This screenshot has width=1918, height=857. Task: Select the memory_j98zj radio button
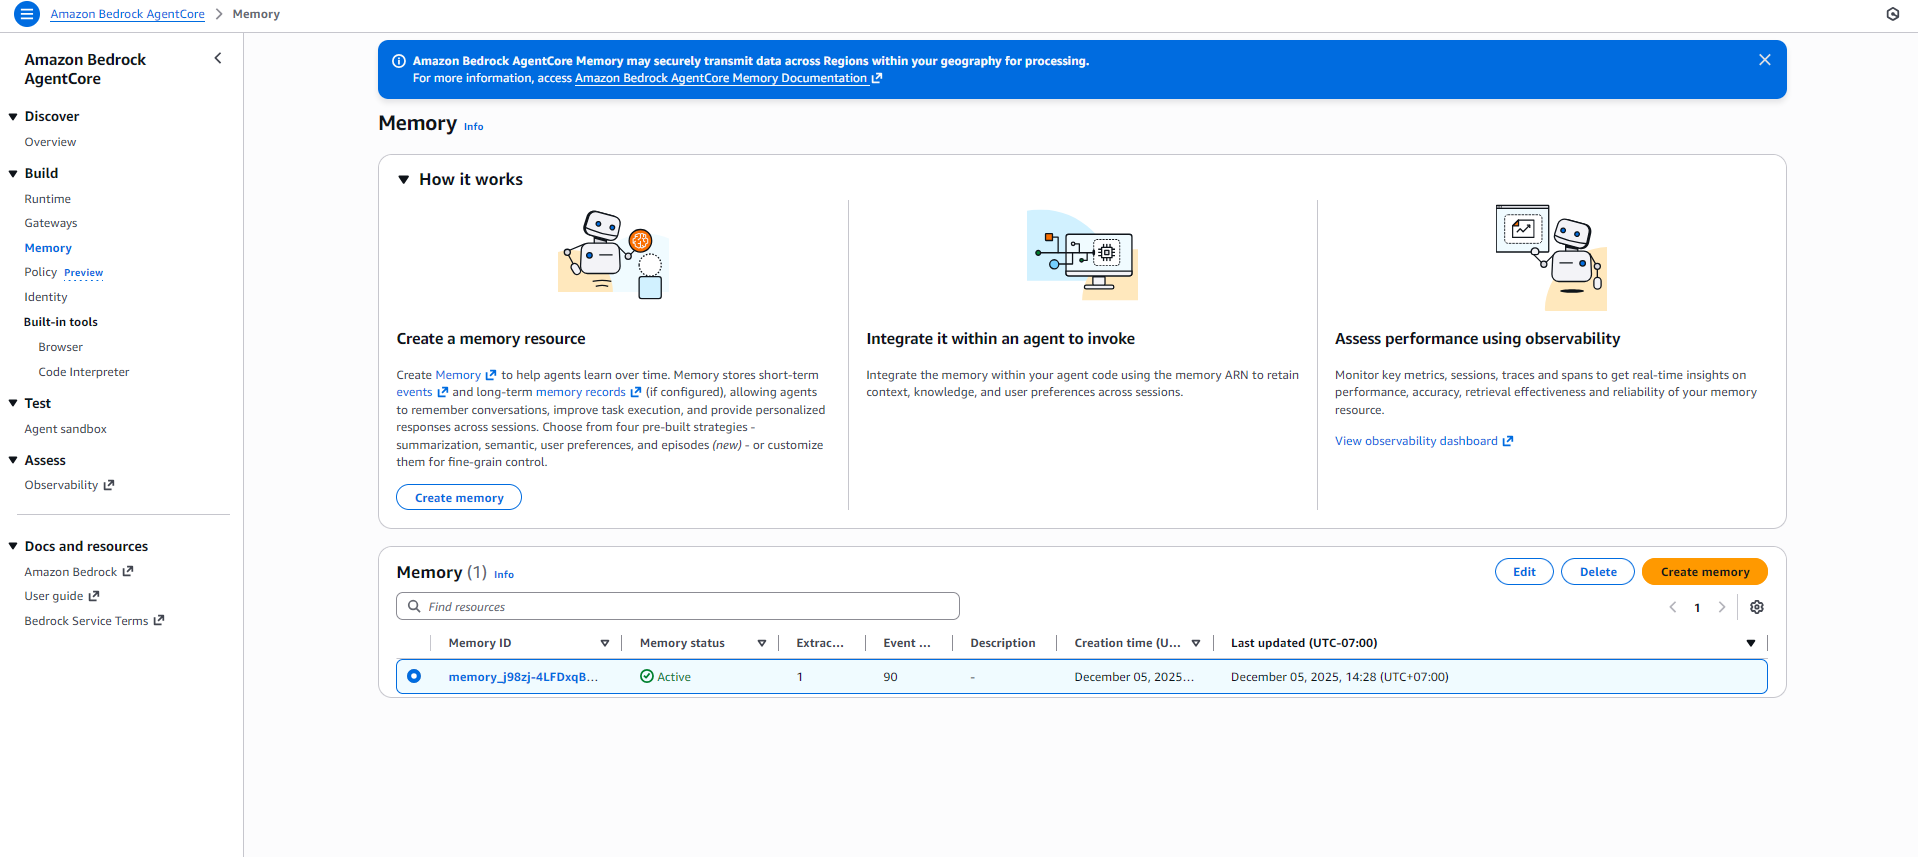[x=414, y=677]
